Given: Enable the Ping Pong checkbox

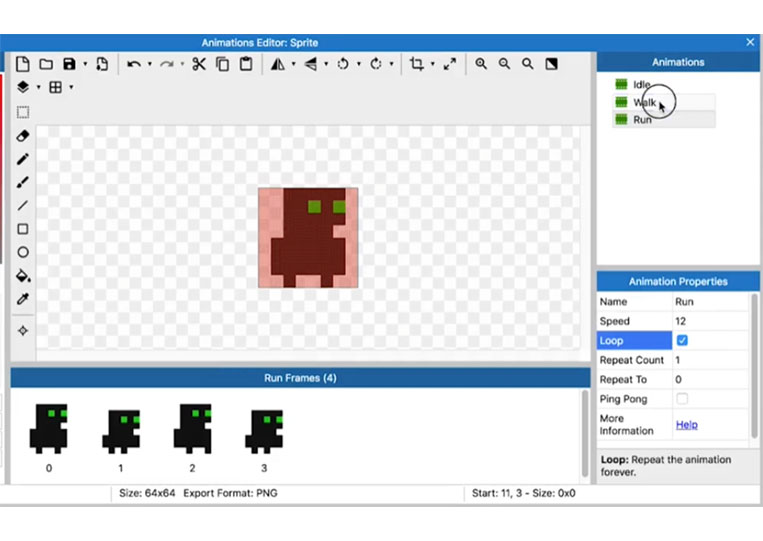Looking at the screenshot, I should coord(682,399).
